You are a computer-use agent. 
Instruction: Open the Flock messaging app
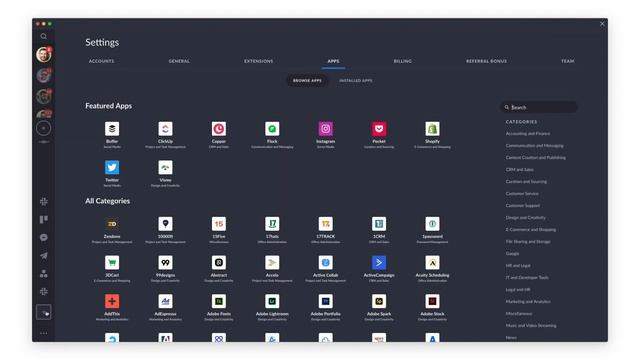[x=272, y=129]
